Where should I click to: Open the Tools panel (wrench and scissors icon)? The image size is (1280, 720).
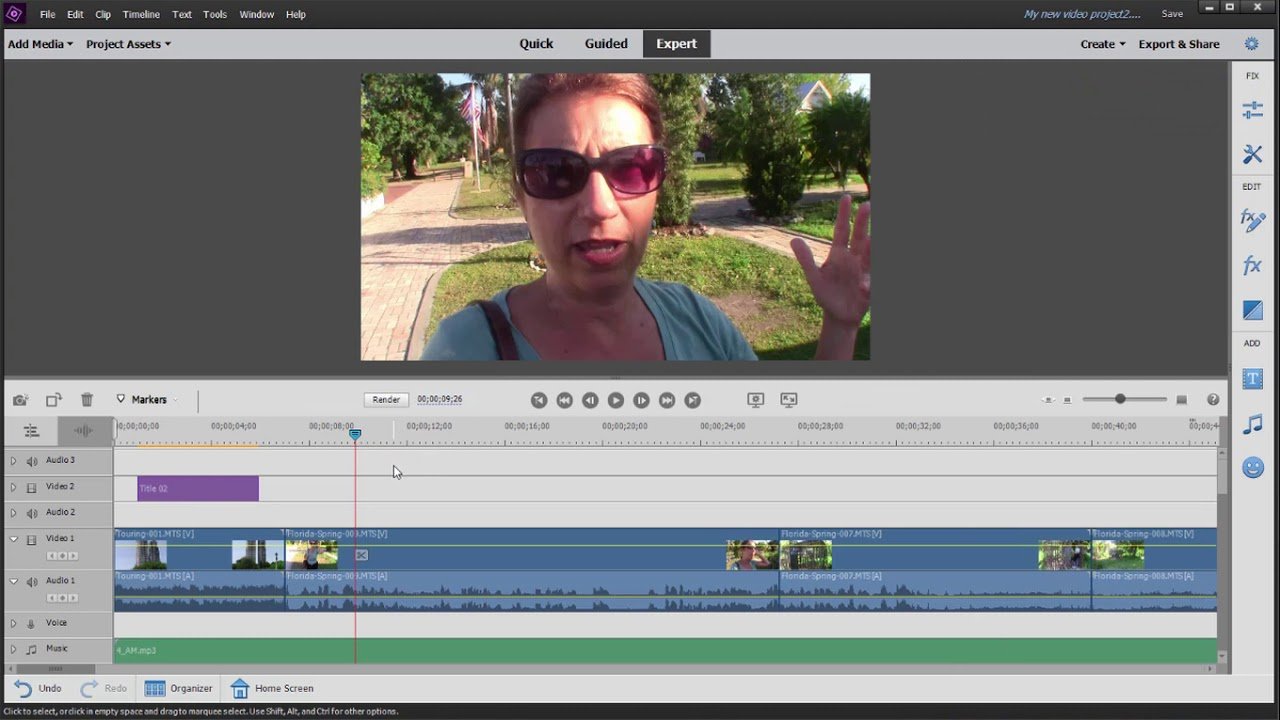[x=1252, y=154]
